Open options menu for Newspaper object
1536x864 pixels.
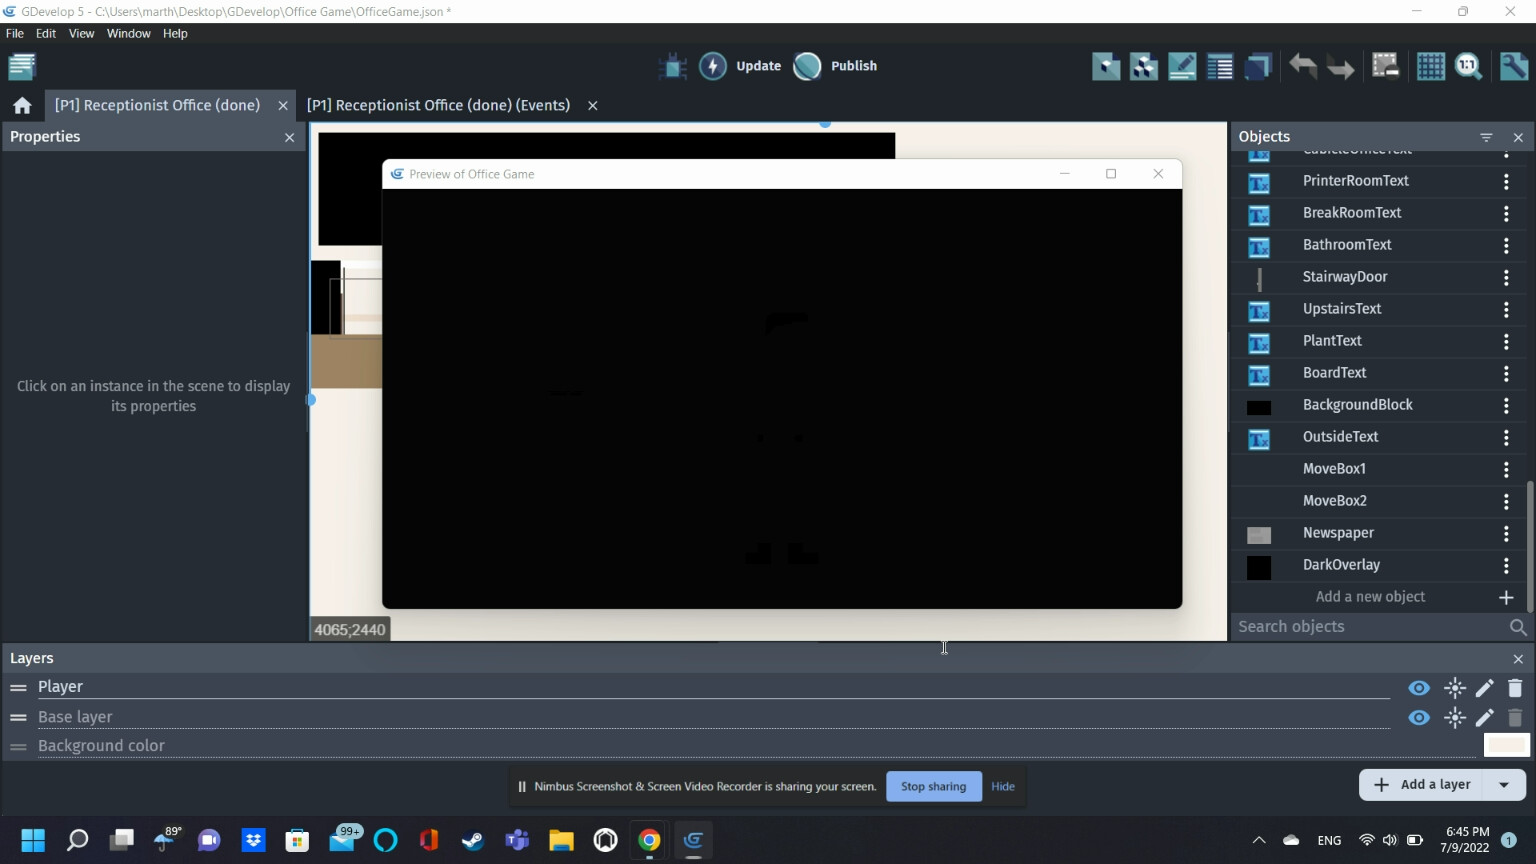click(1506, 533)
